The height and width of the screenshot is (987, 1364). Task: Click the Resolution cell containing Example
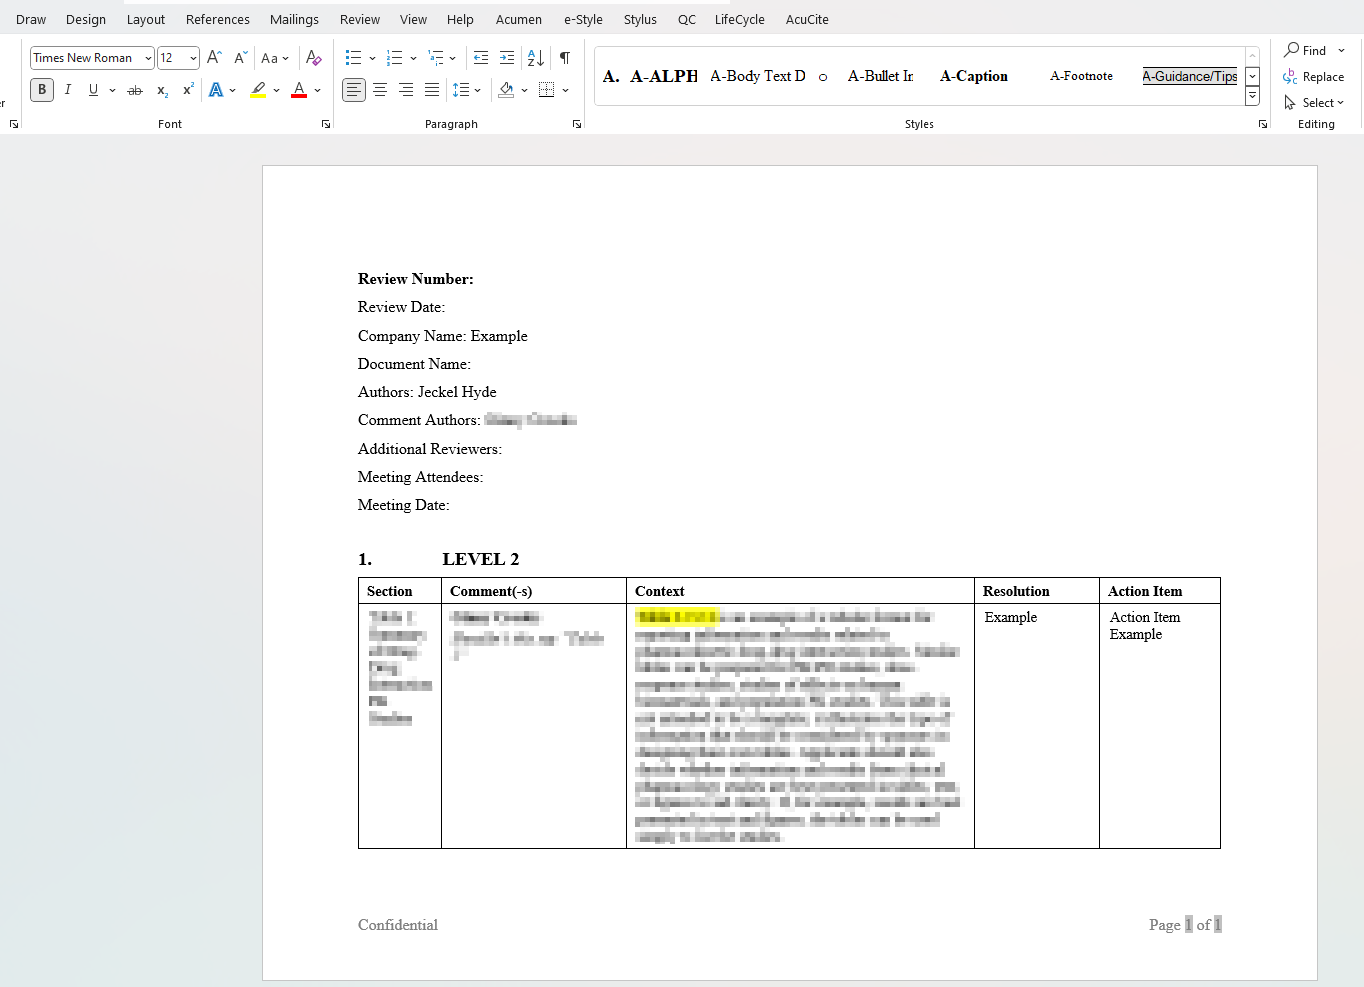click(x=1036, y=725)
